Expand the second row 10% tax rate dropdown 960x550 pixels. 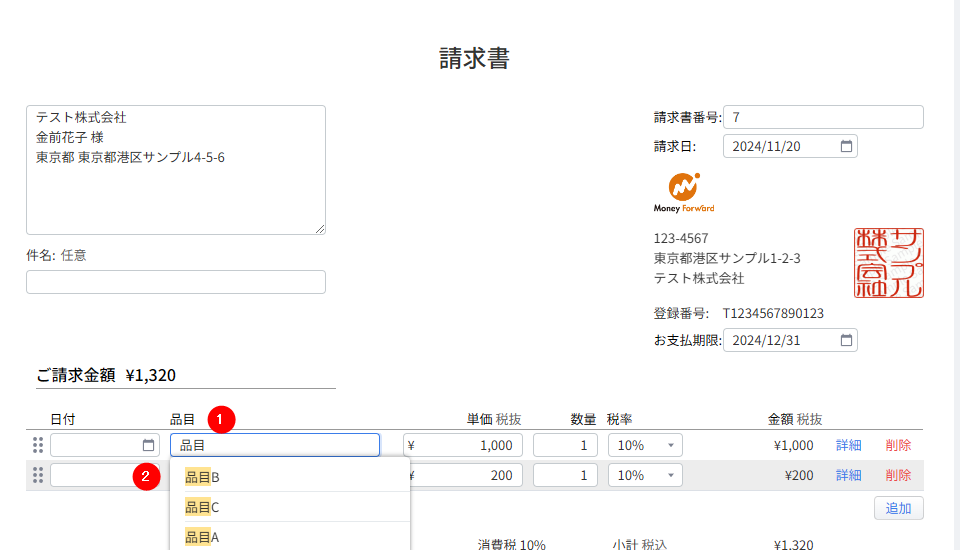click(645, 475)
